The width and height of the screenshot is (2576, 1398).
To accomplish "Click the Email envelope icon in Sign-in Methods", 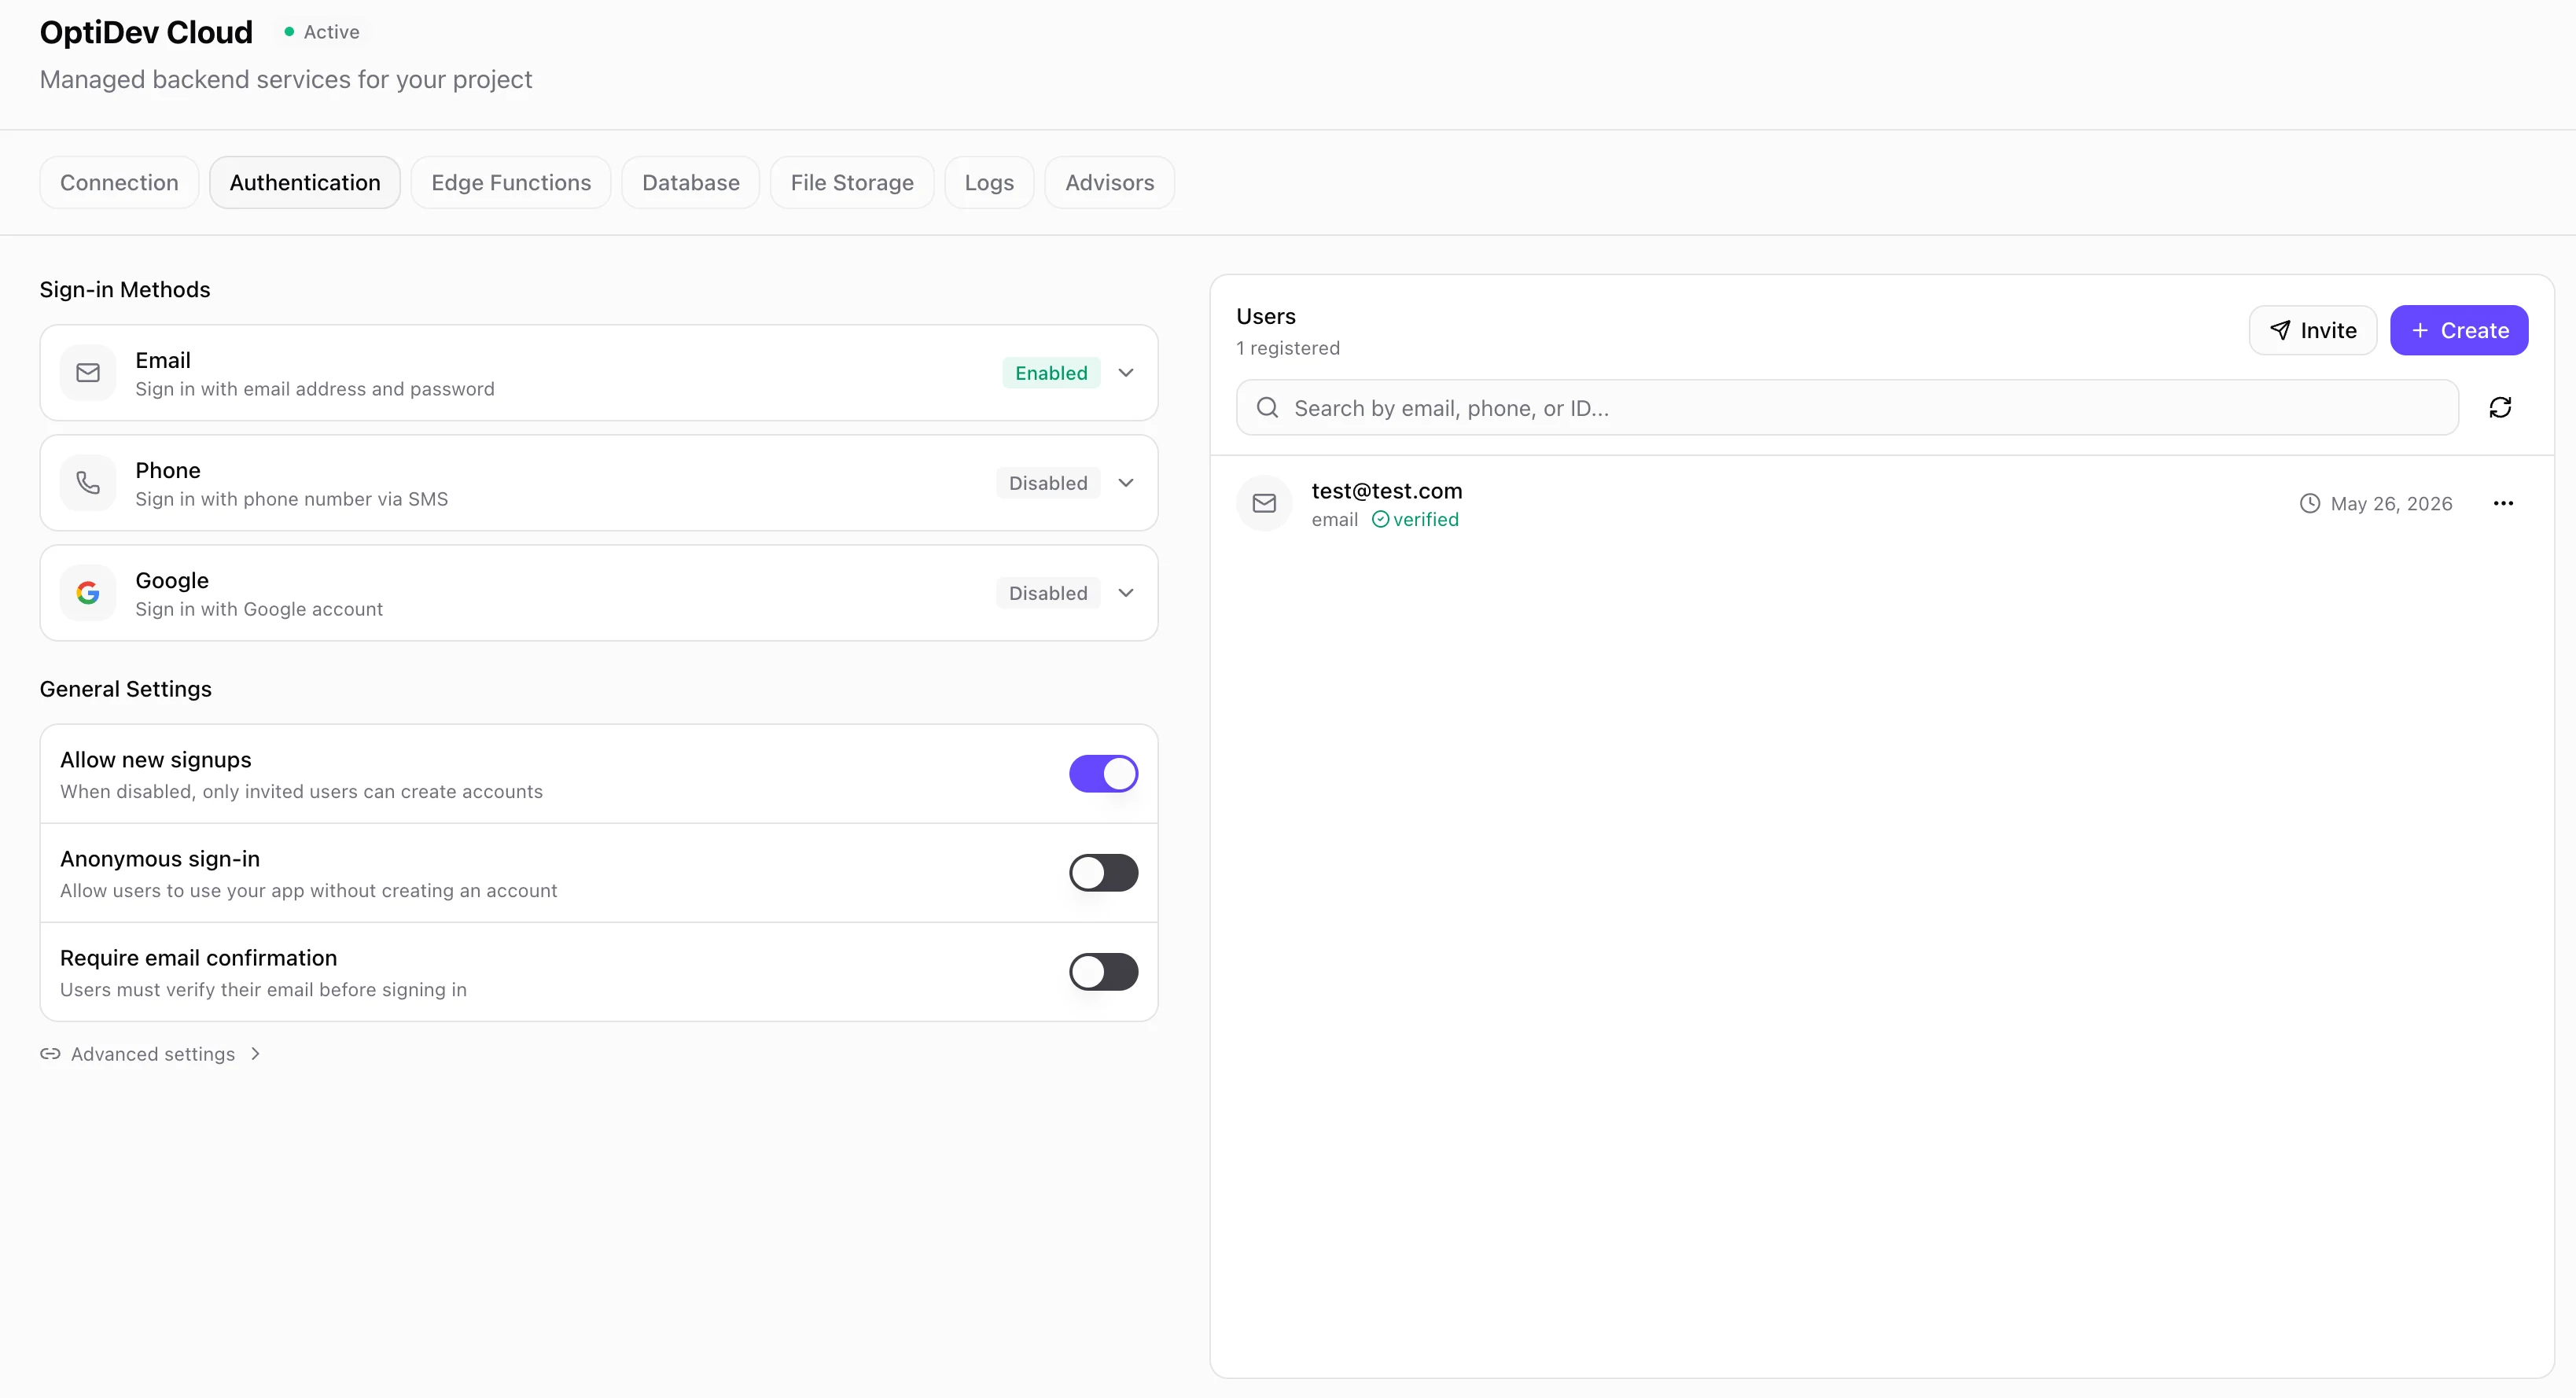I will click(x=88, y=373).
